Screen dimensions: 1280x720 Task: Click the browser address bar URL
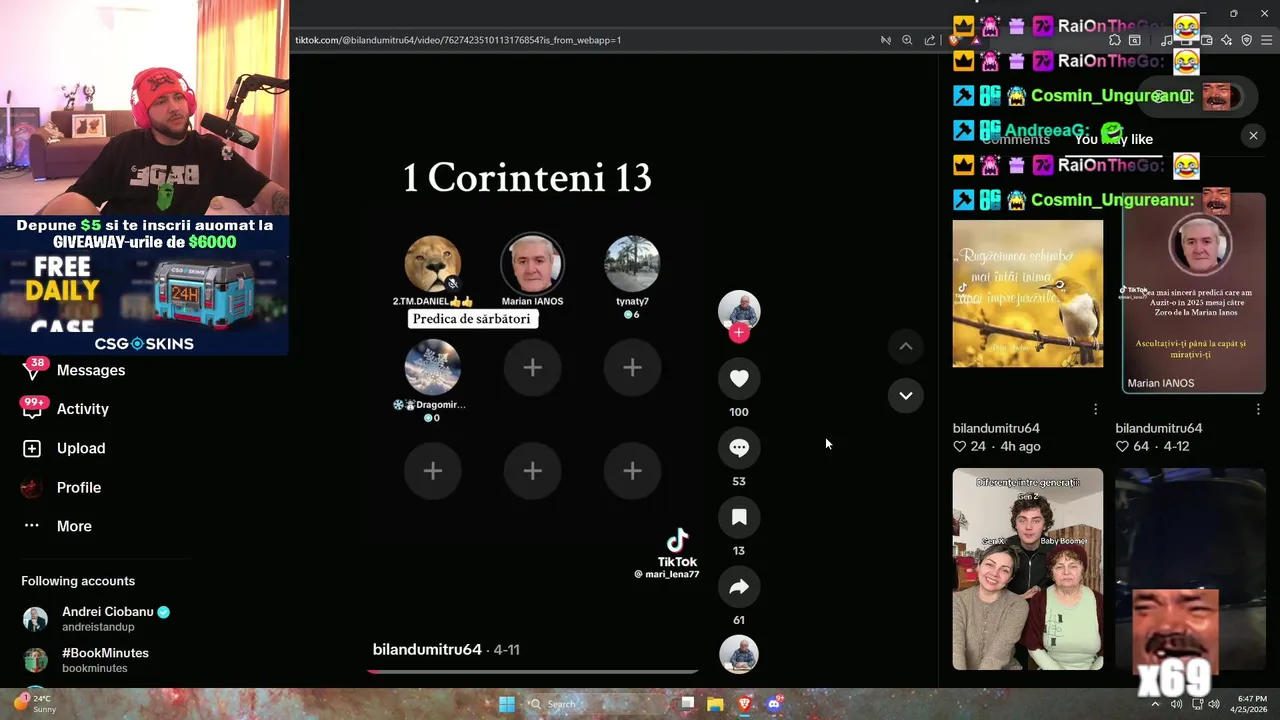pos(458,40)
